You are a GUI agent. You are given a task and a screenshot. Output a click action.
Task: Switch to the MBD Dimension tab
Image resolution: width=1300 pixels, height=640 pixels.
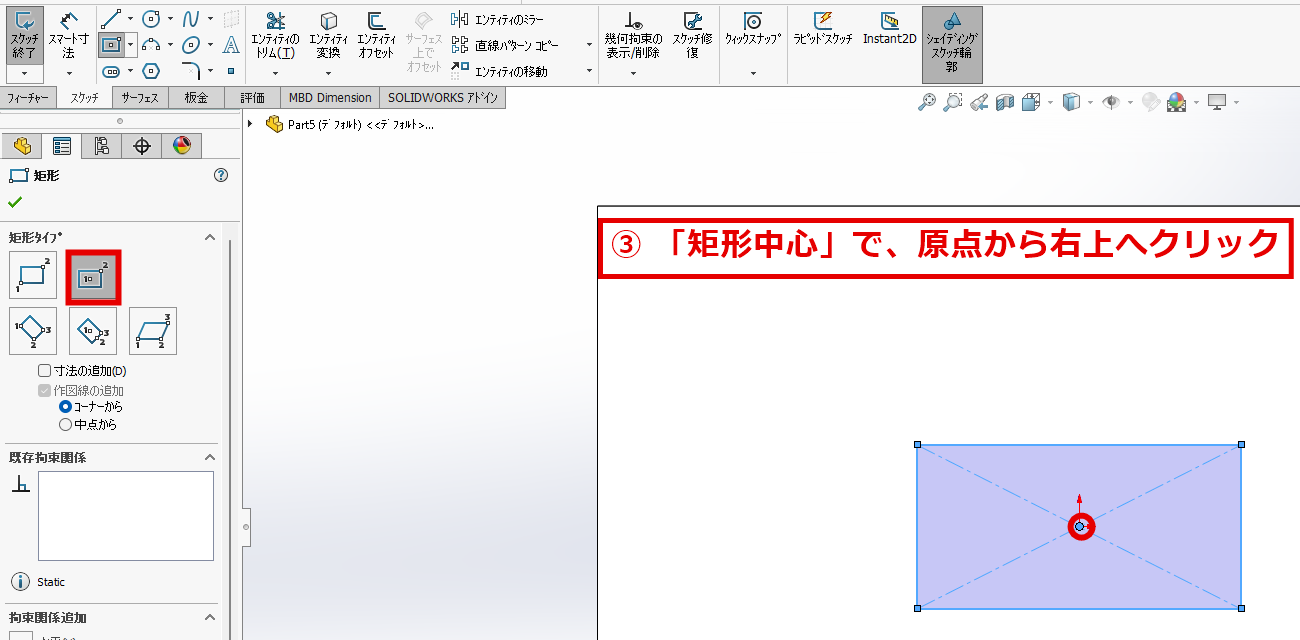pos(330,98)
